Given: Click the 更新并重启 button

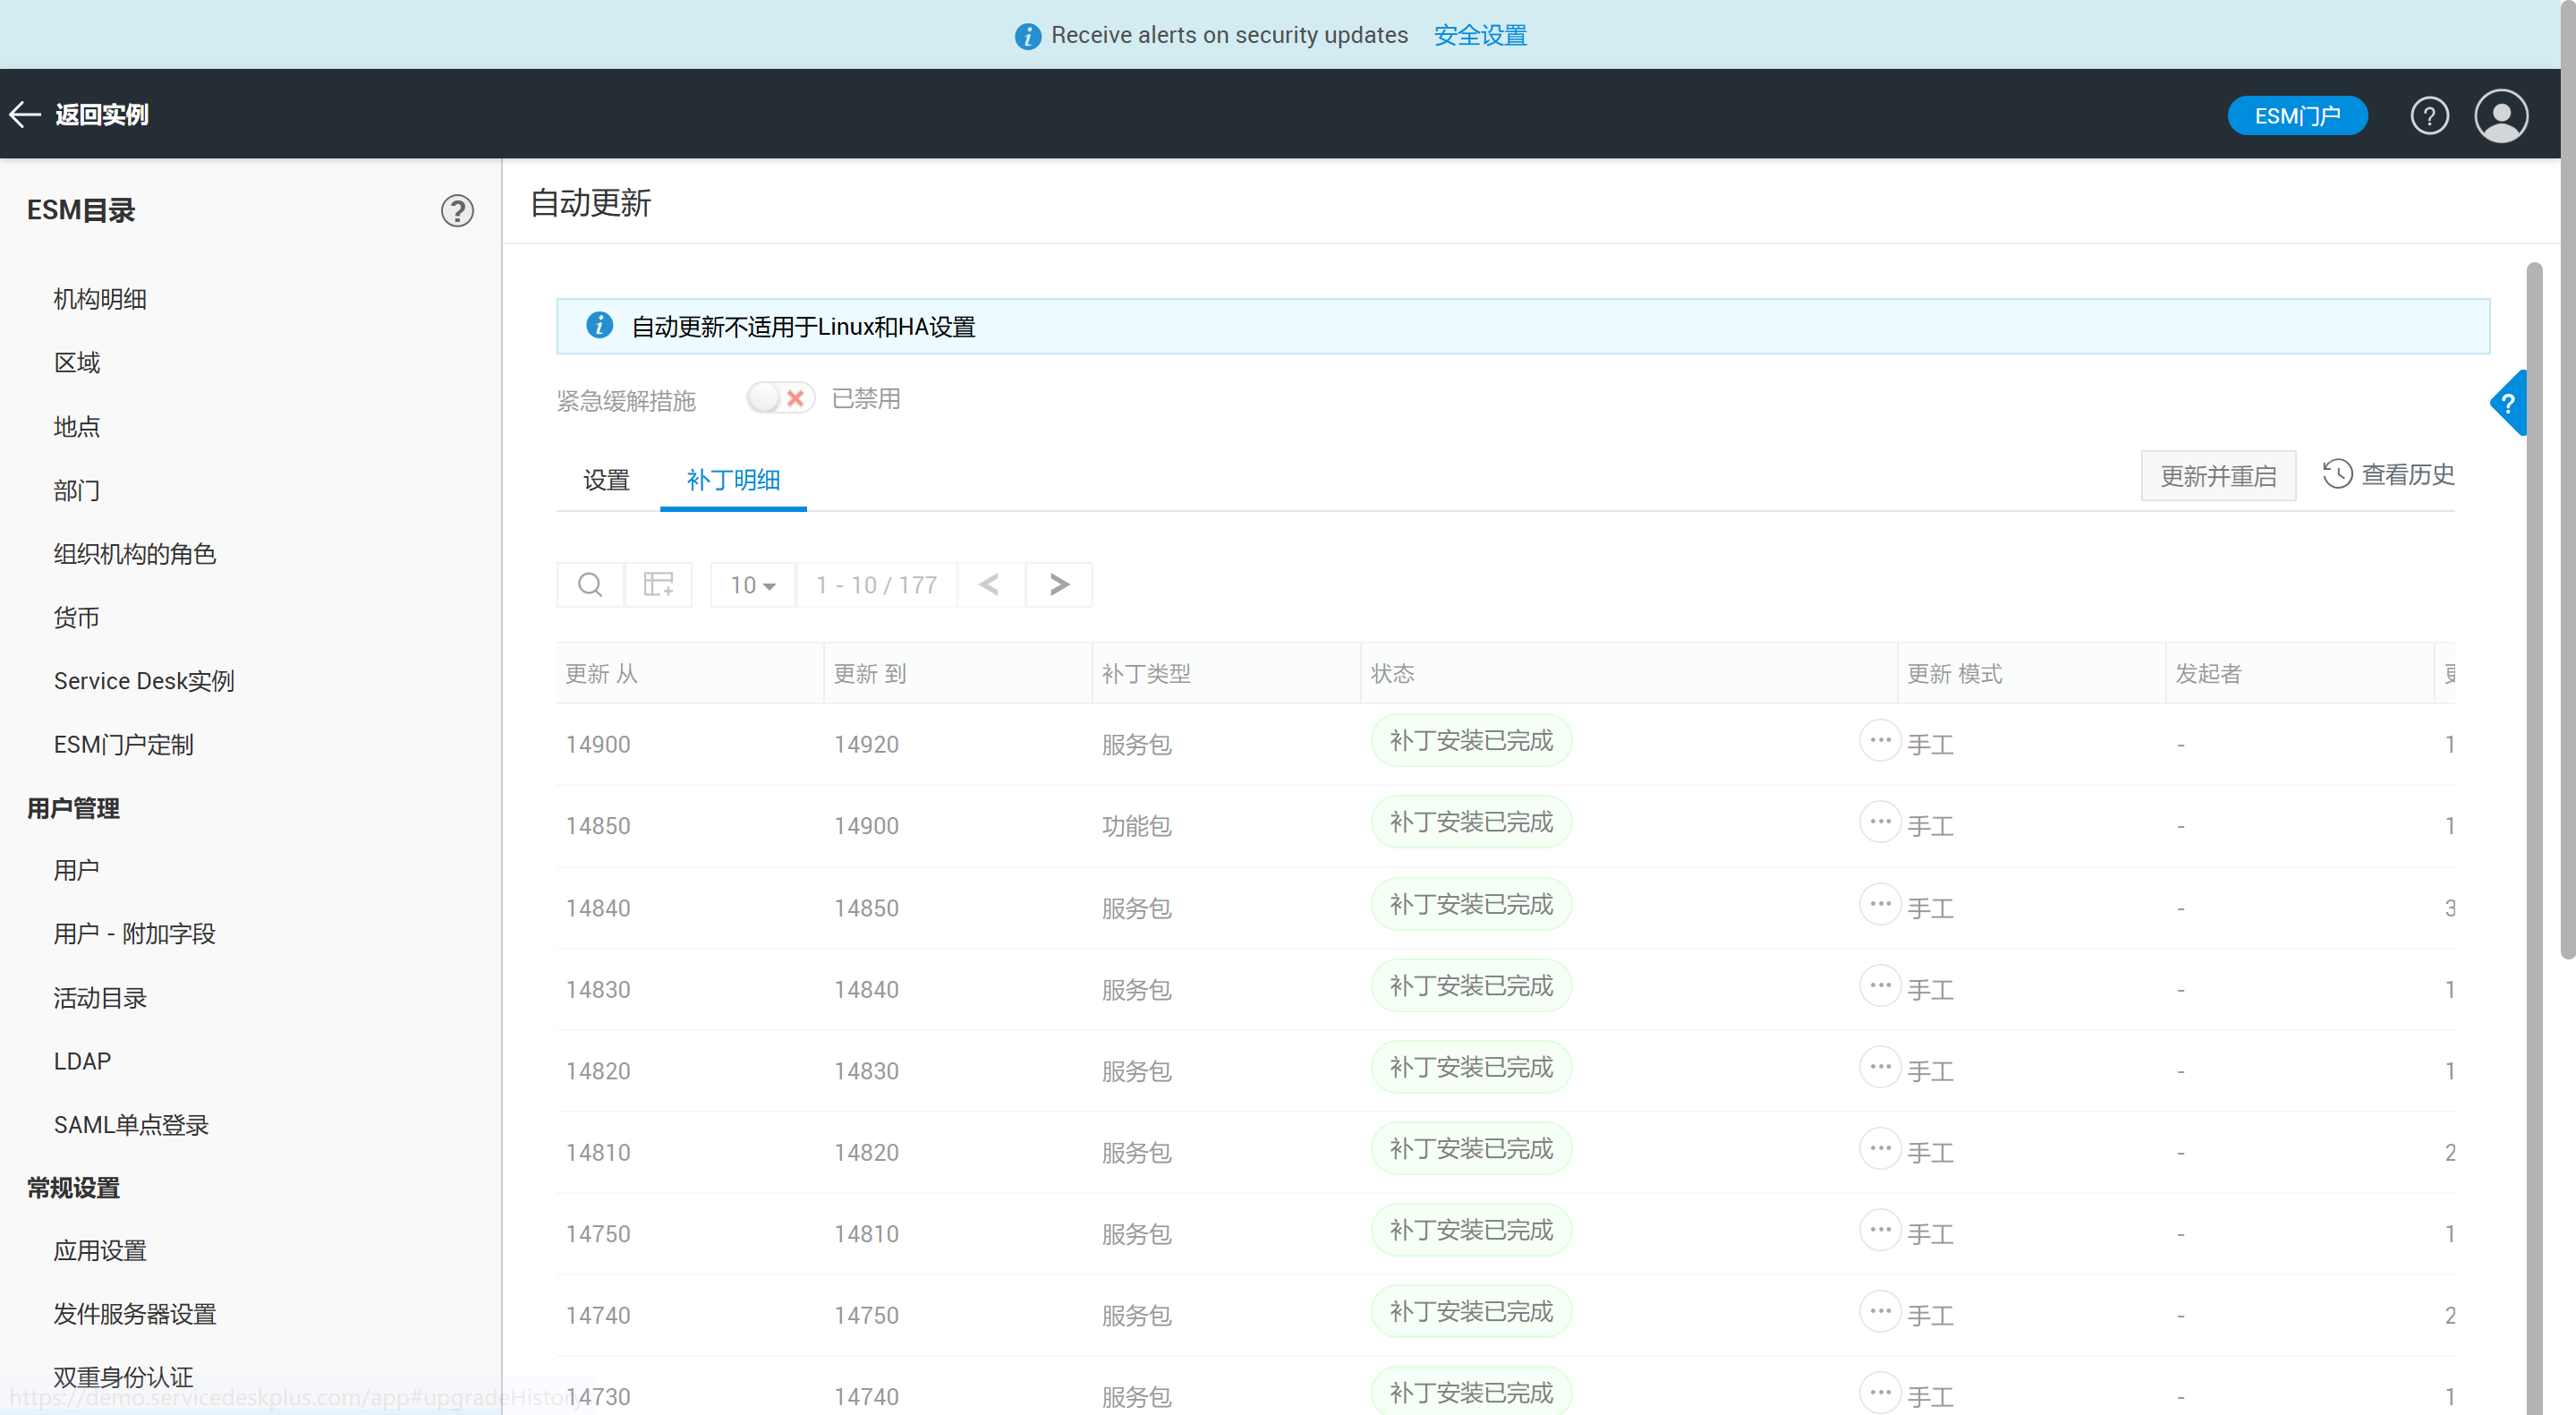Looking at the screenshot, I should (2217, 476).
